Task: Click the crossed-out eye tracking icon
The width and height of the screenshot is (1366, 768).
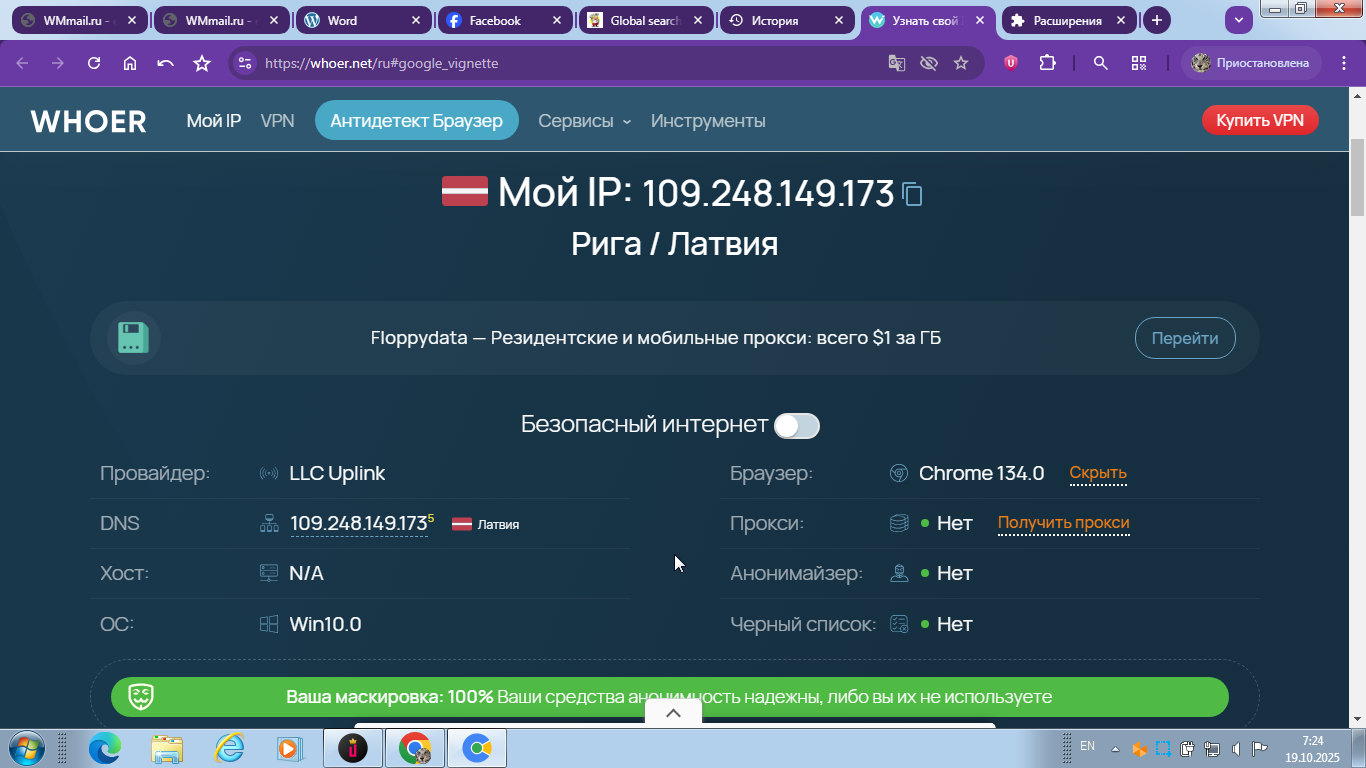Action: point(929,63)
